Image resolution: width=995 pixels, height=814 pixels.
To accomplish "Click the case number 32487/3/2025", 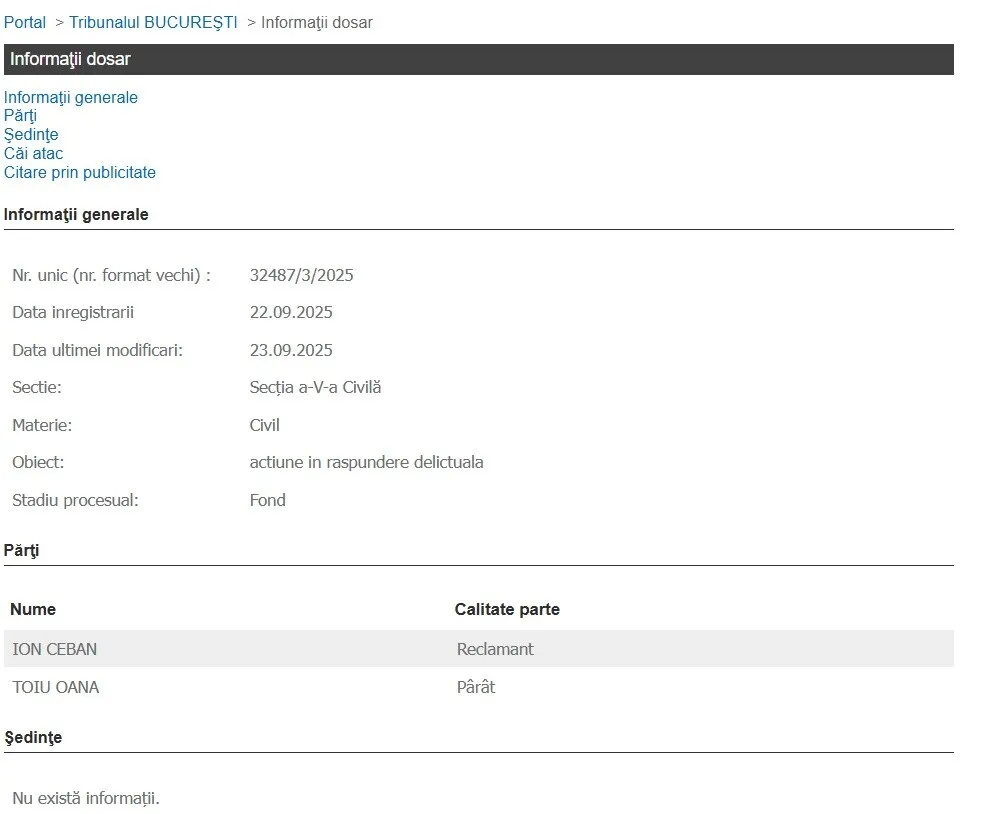I will pyautogui.click(x=301, y=275).
